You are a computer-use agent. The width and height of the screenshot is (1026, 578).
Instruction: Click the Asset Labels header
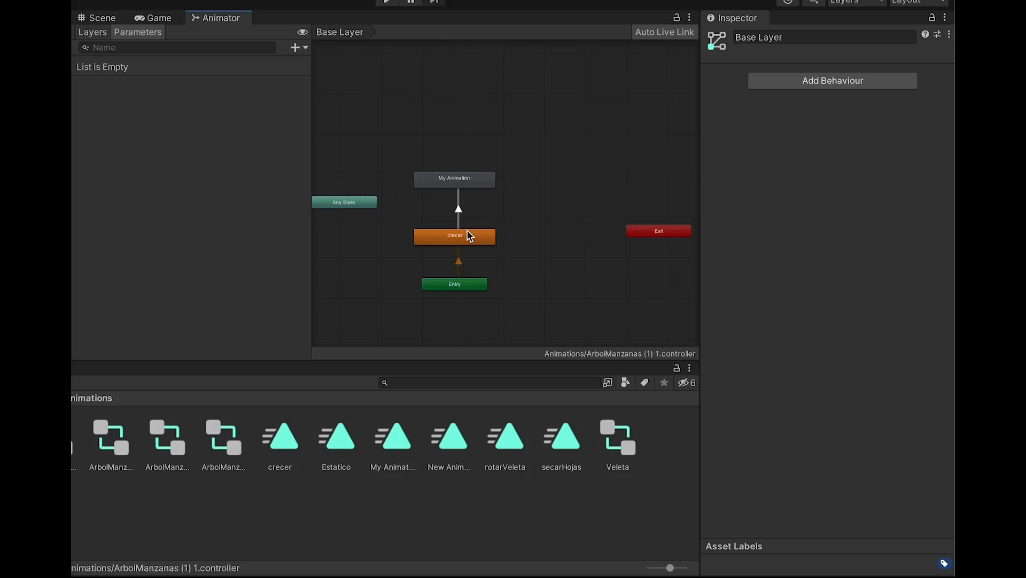pos(734,546)
